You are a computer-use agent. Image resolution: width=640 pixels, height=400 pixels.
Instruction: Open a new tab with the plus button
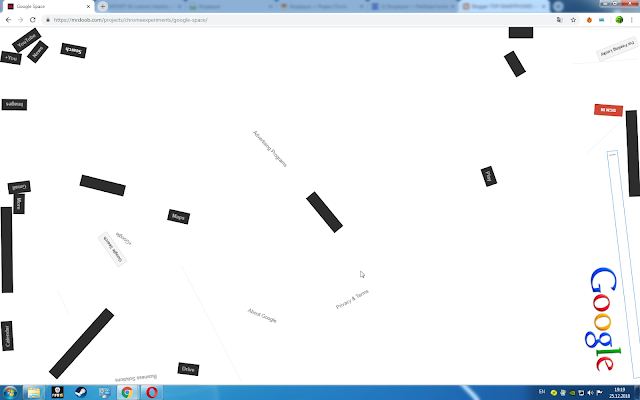102,6
